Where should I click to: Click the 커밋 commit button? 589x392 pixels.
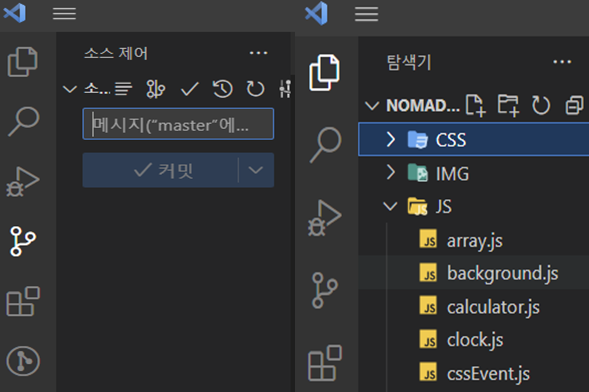click(160, 170)
